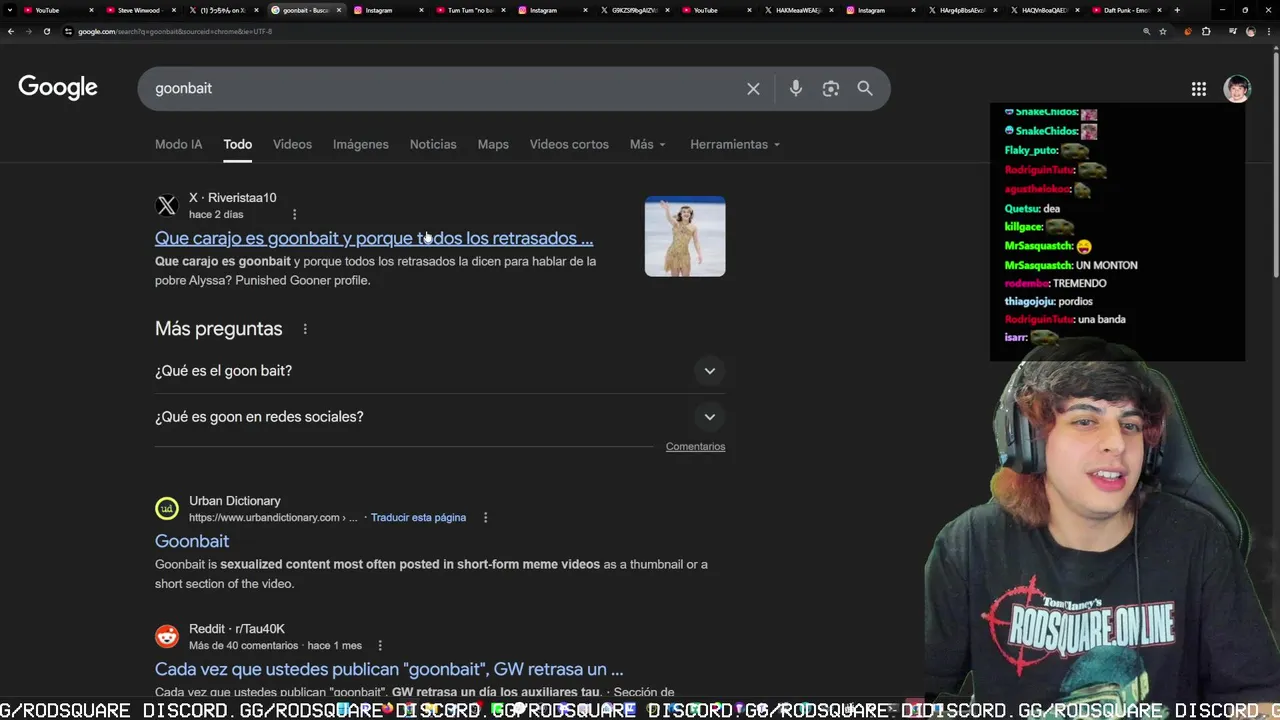The image size is (1280, 720).
Task: Switch to Videos results tab
Action: click(293, 144)
